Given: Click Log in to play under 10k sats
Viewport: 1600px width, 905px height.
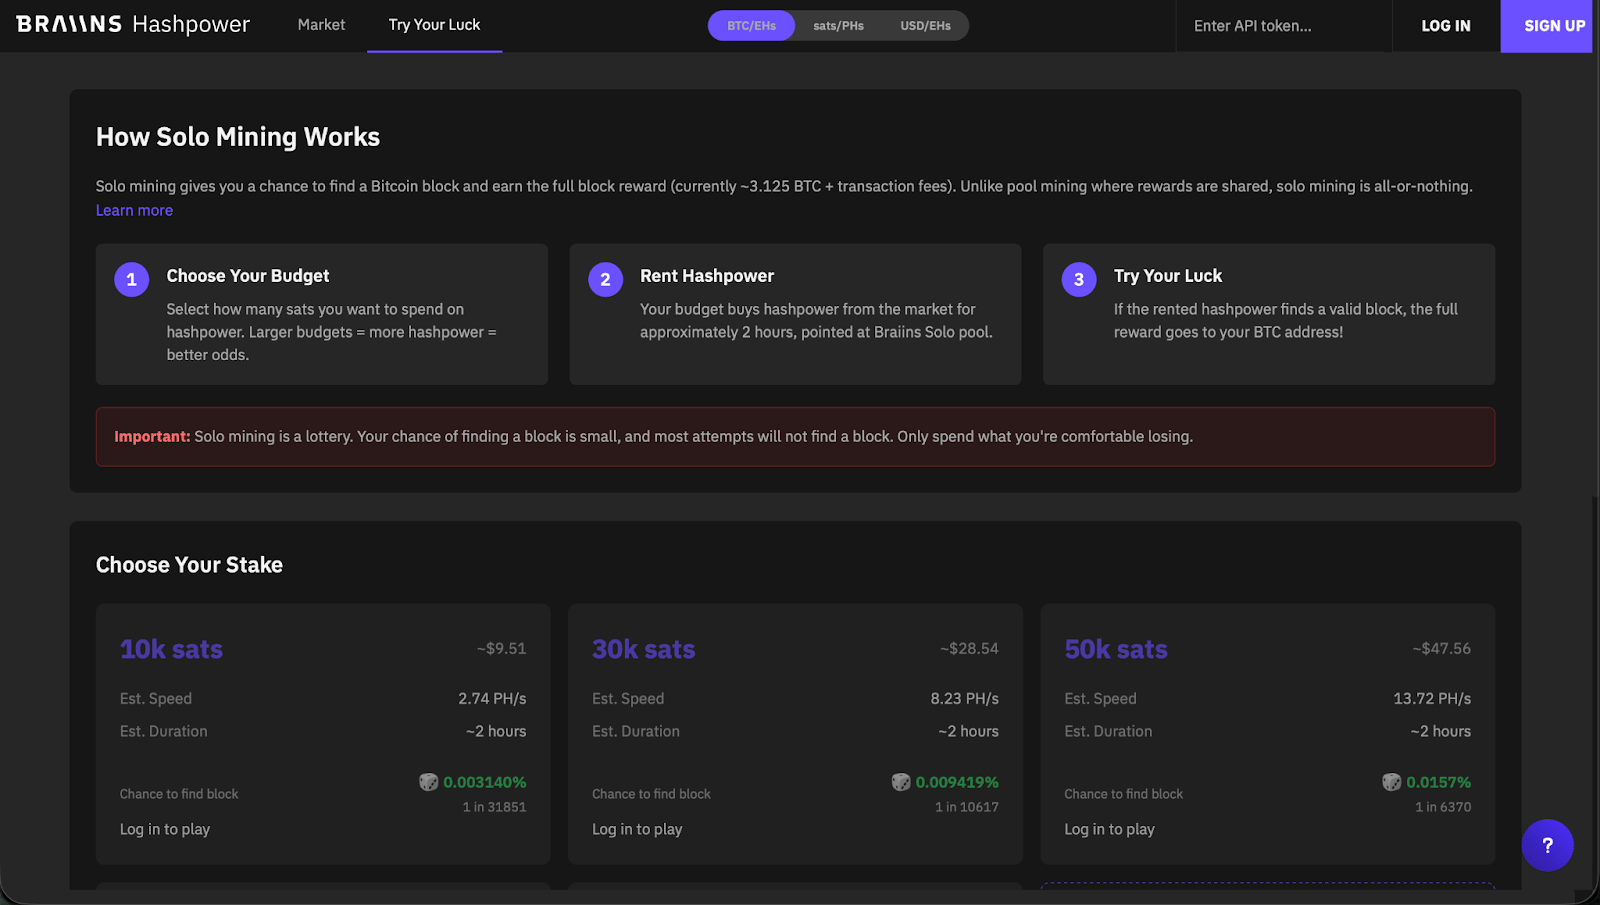Looking at the screenshot, I should point(164,829).
